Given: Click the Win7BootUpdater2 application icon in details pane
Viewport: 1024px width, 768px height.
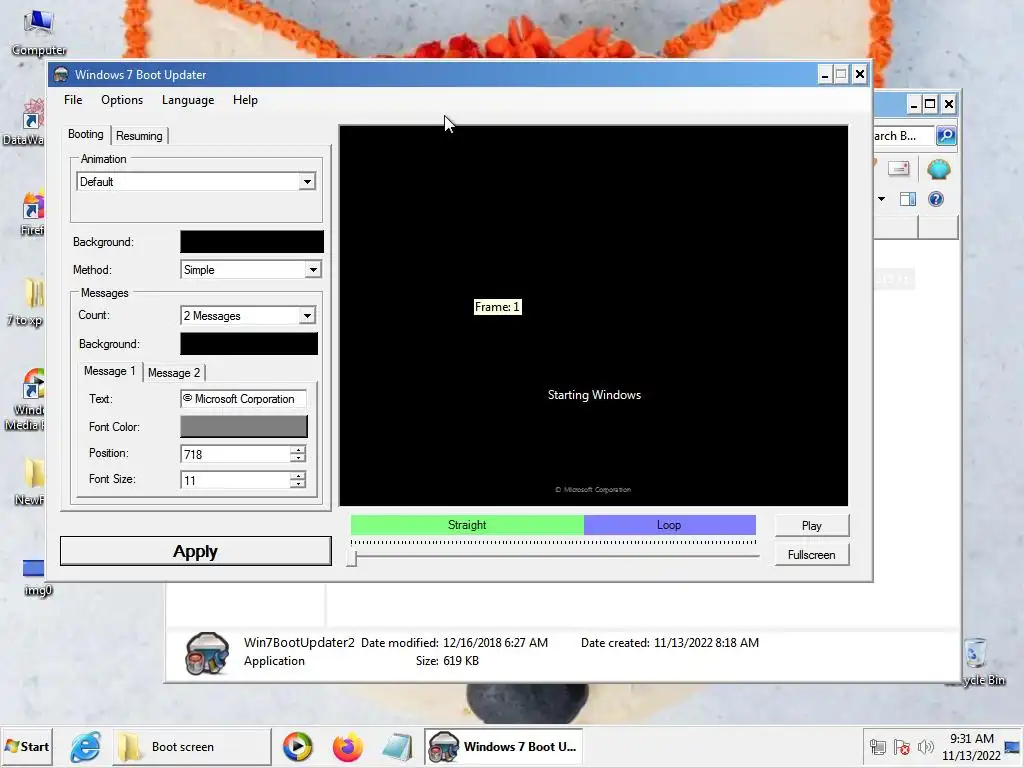Looking at the screenshot, I should pyautogui.click(x=207, y=653).
